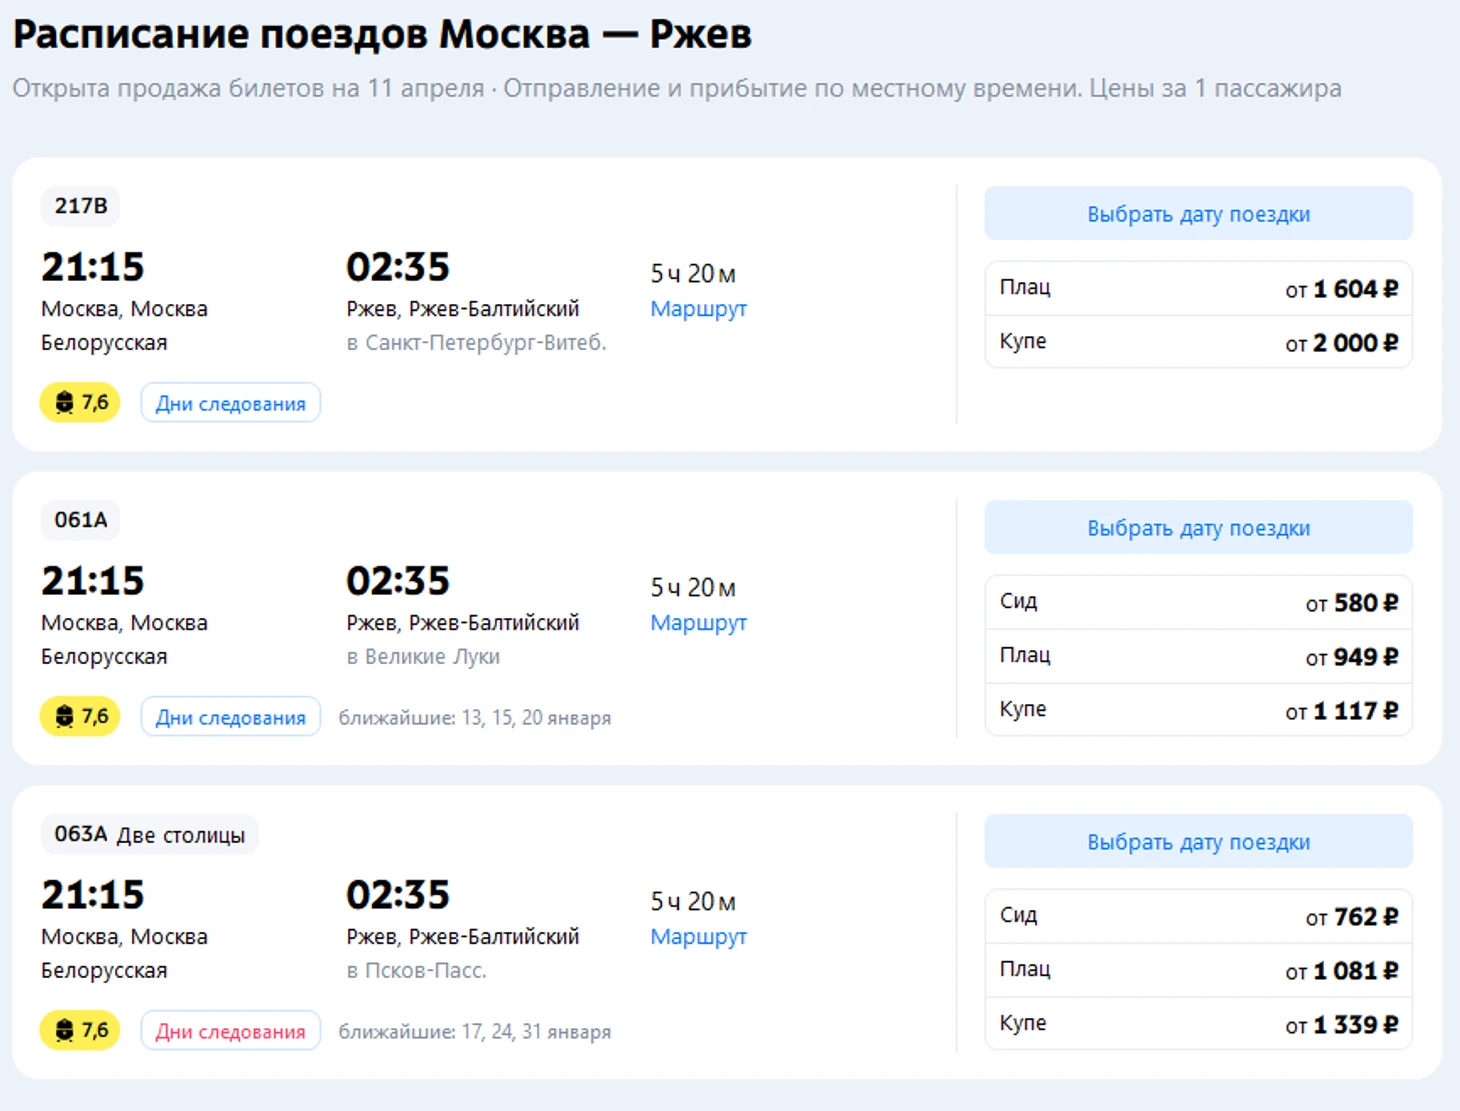Click the 7,6 rating badge for train 061А
The image size is (1460, 1111).
[80, 717]
